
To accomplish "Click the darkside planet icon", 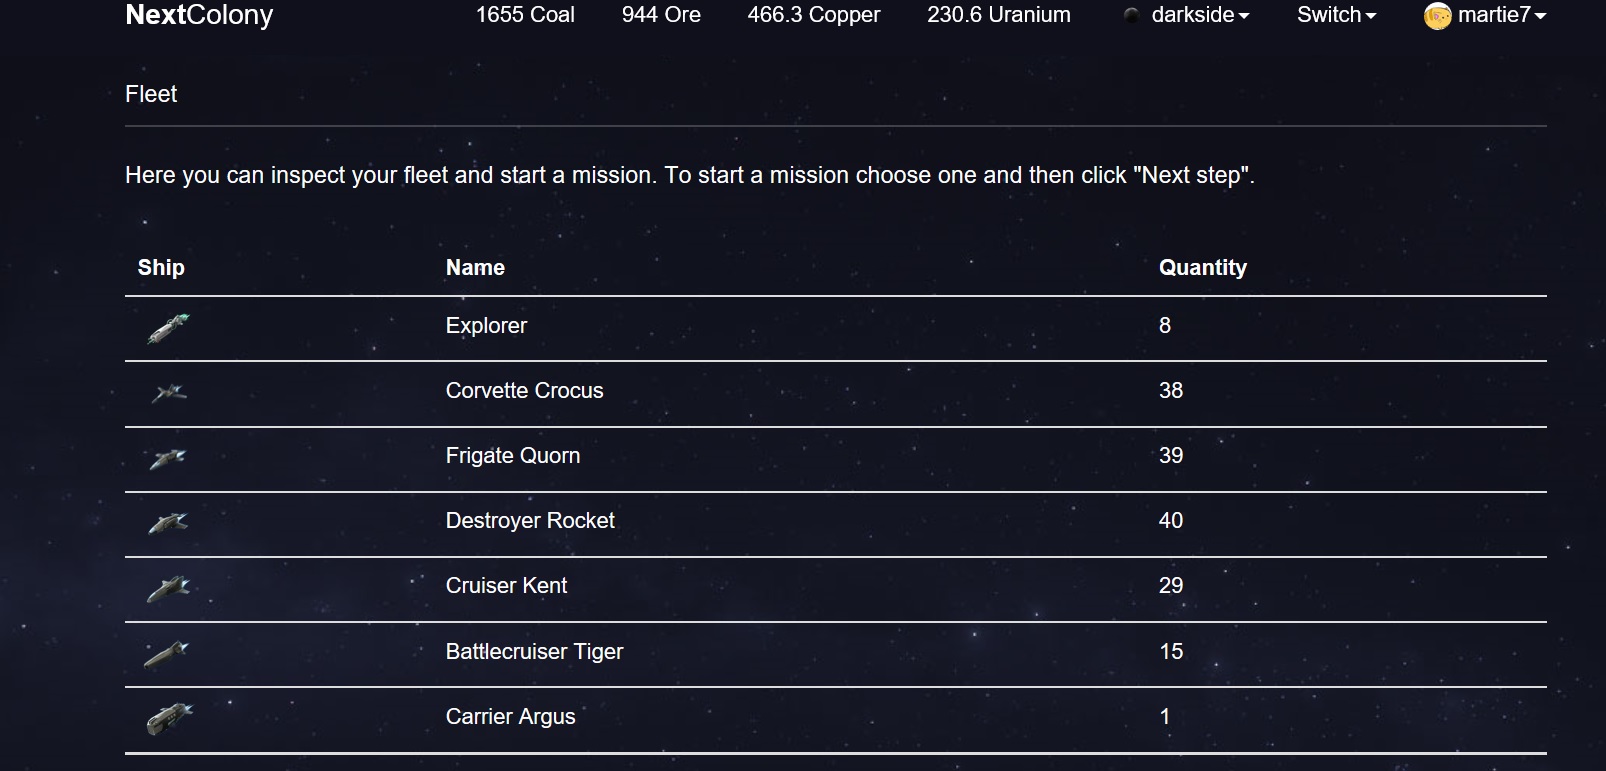I will pyautogui.click(x=1132, y=15).
